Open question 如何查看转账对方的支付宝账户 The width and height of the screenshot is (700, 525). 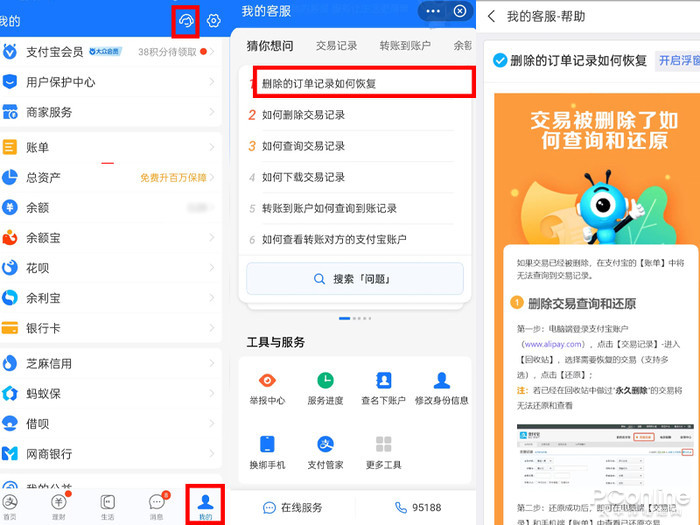pyautogui.click(x=334, y=240)
